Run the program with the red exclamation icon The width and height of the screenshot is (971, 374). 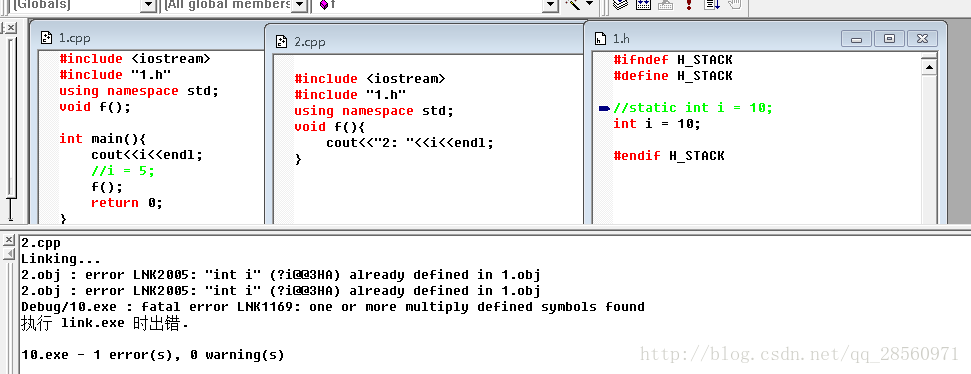(688, 4)
